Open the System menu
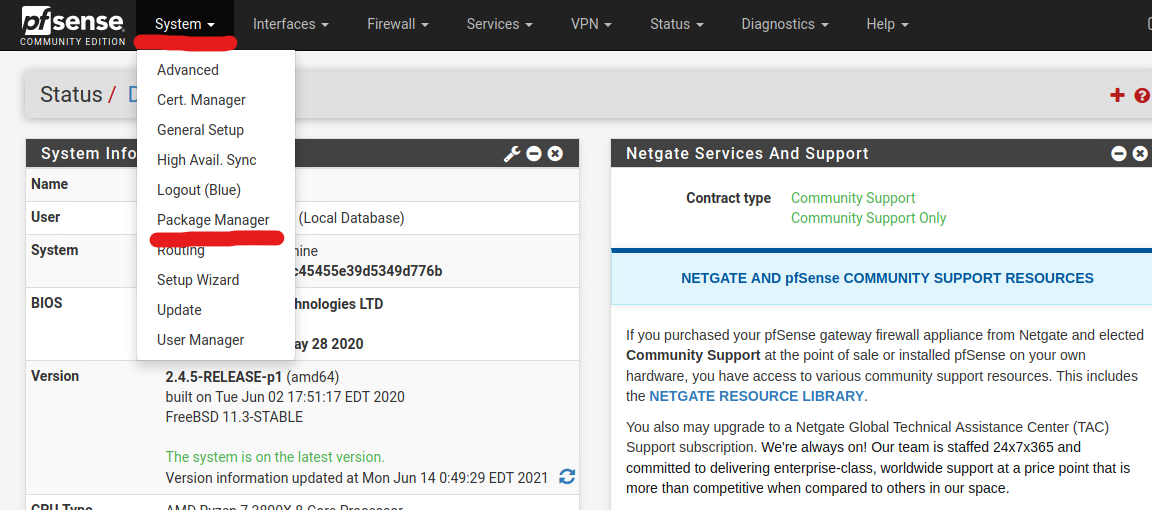 (x=185, y=24)
